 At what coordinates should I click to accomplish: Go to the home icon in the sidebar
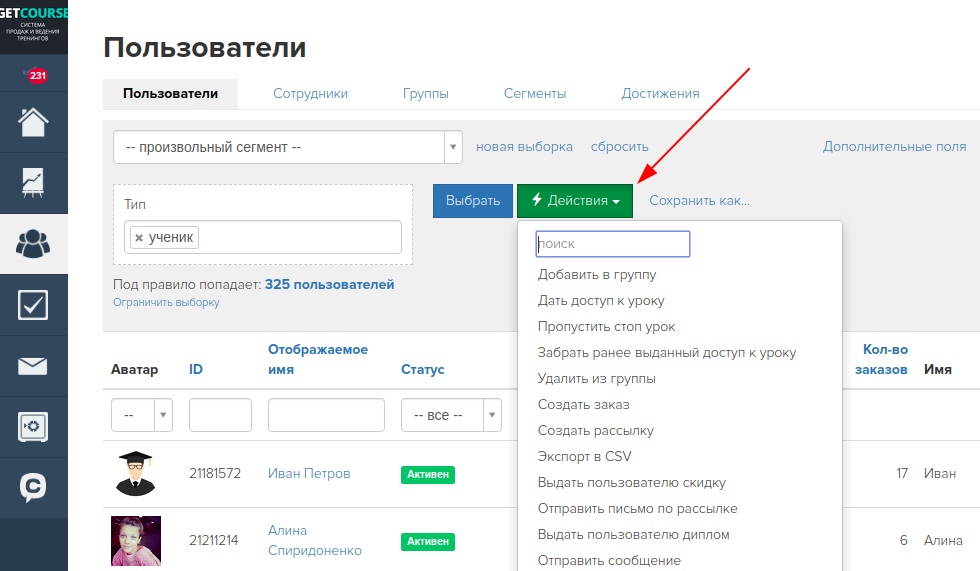(33, 122)
